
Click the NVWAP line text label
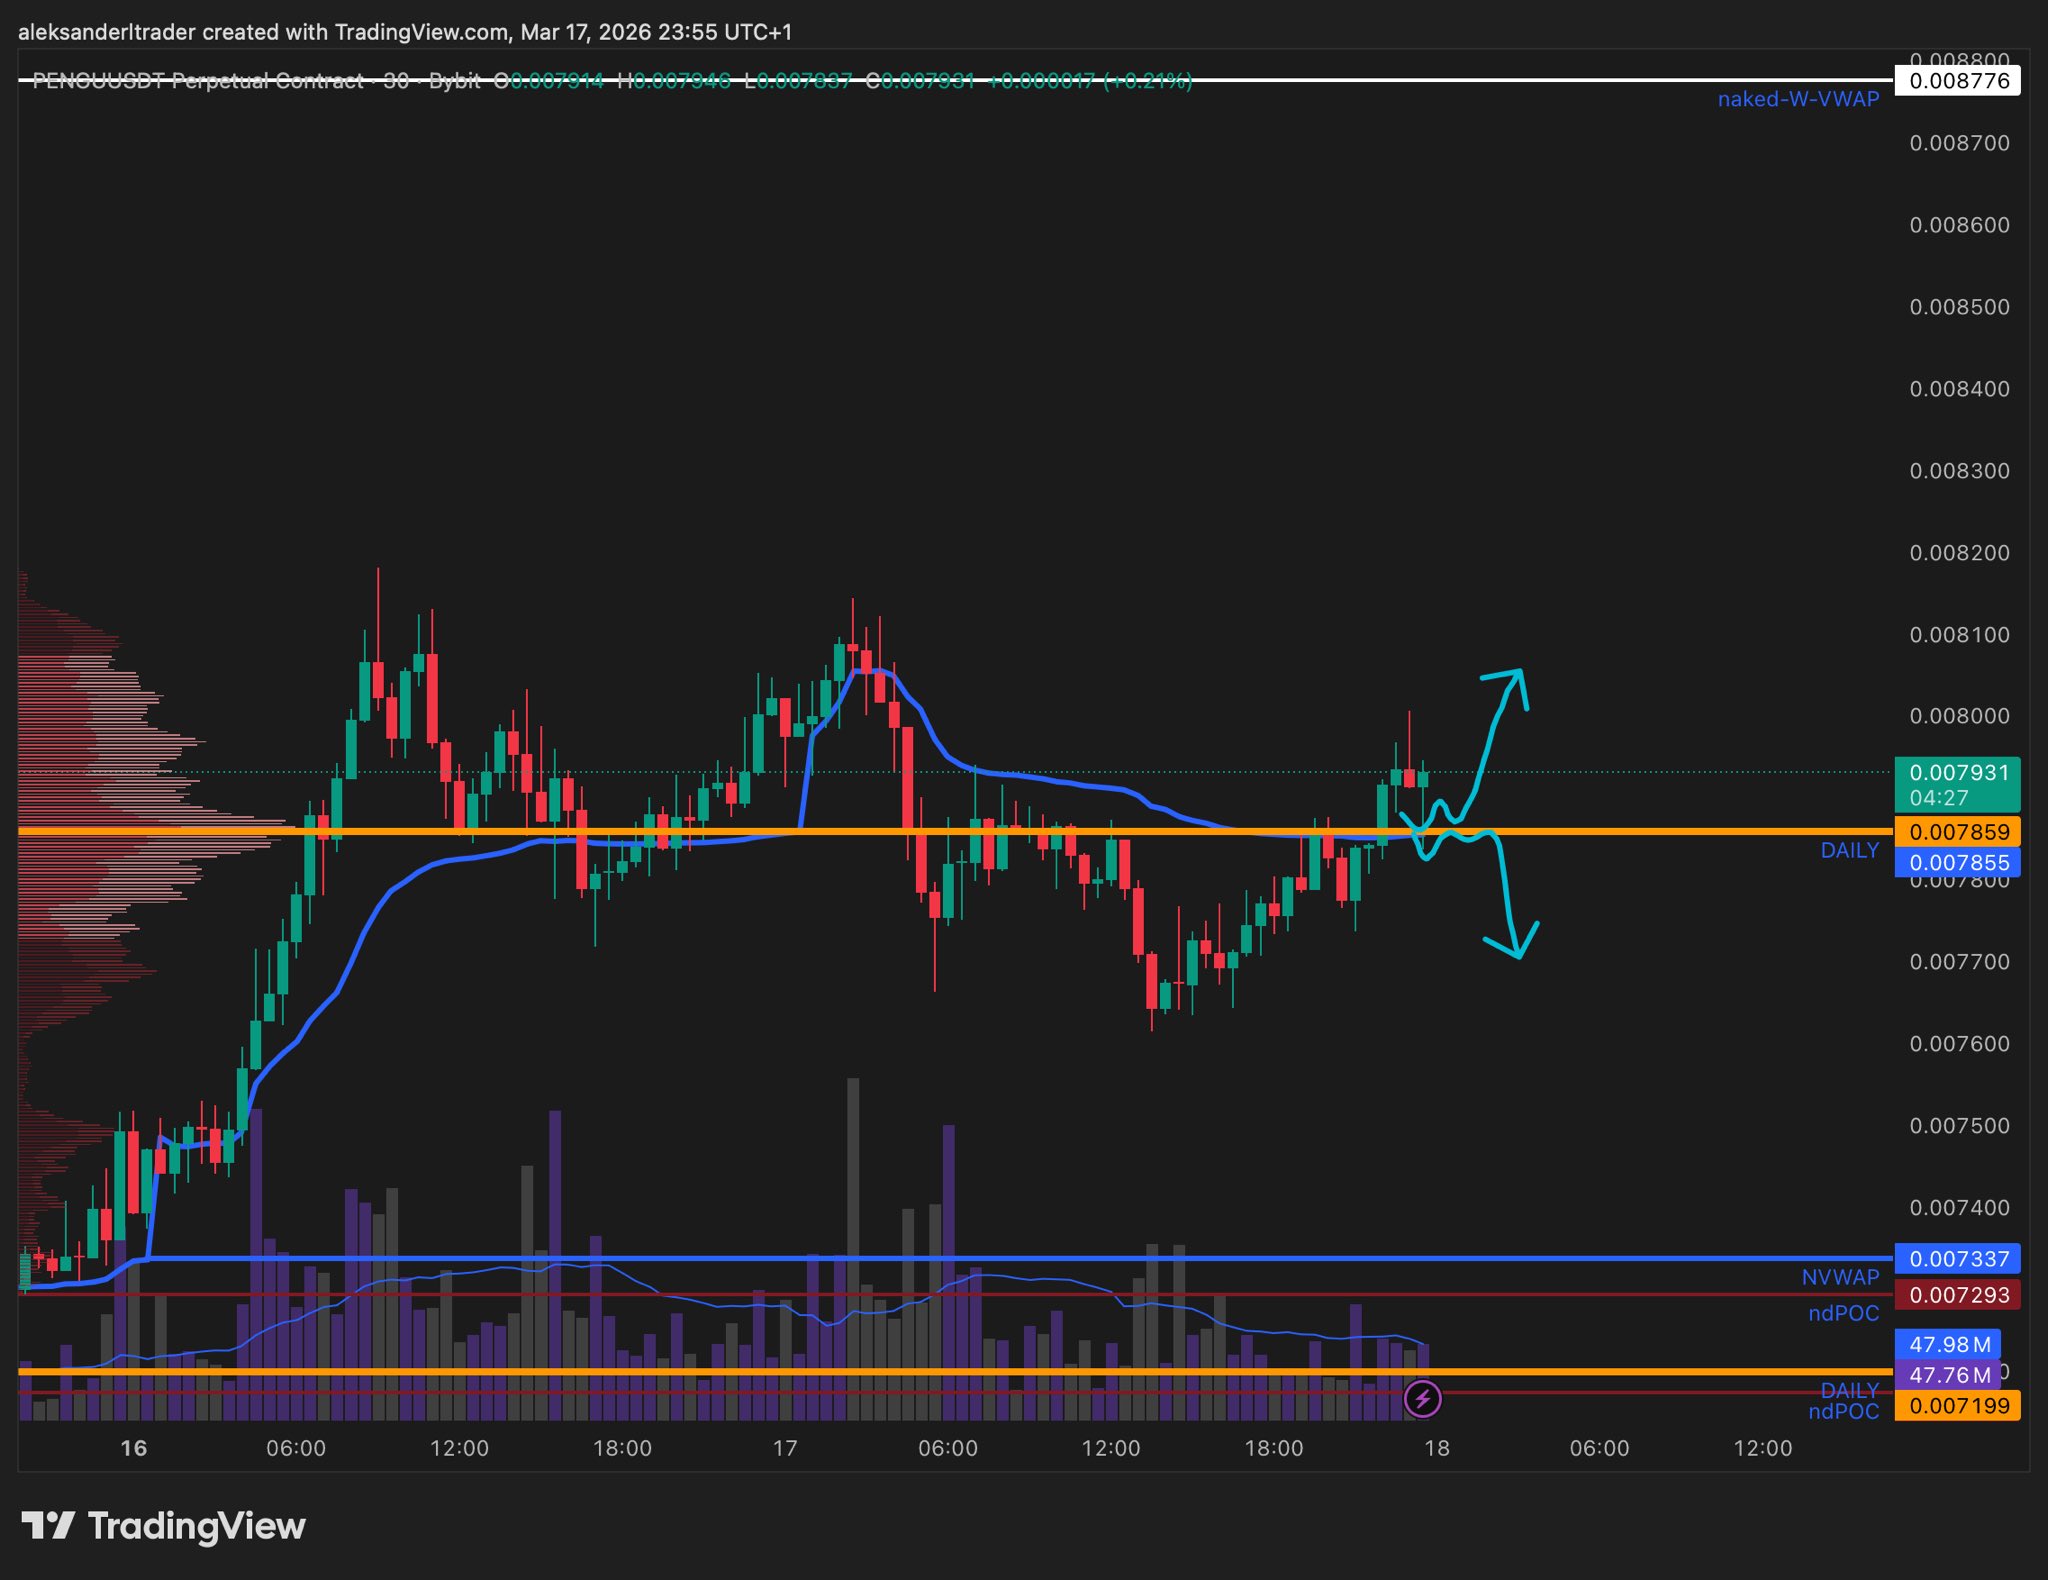point(1839,1277)
